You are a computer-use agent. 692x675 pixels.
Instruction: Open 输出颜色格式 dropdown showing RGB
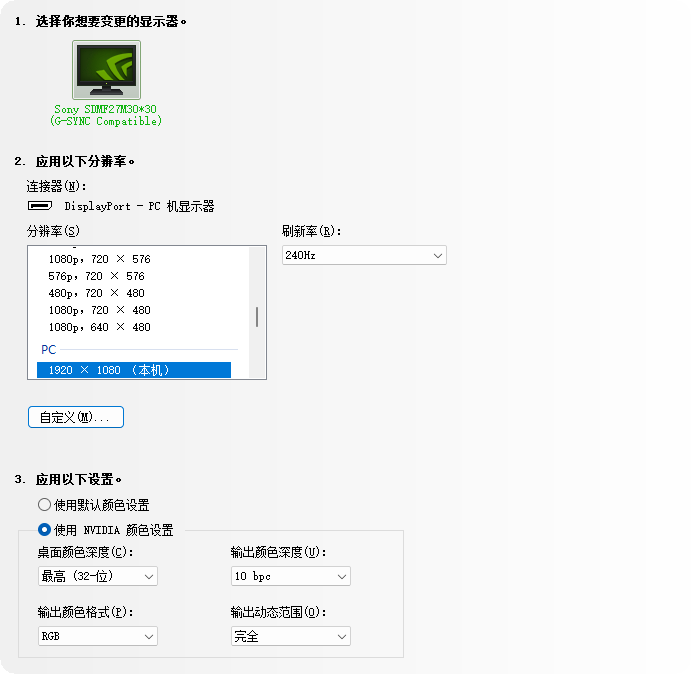98,636
